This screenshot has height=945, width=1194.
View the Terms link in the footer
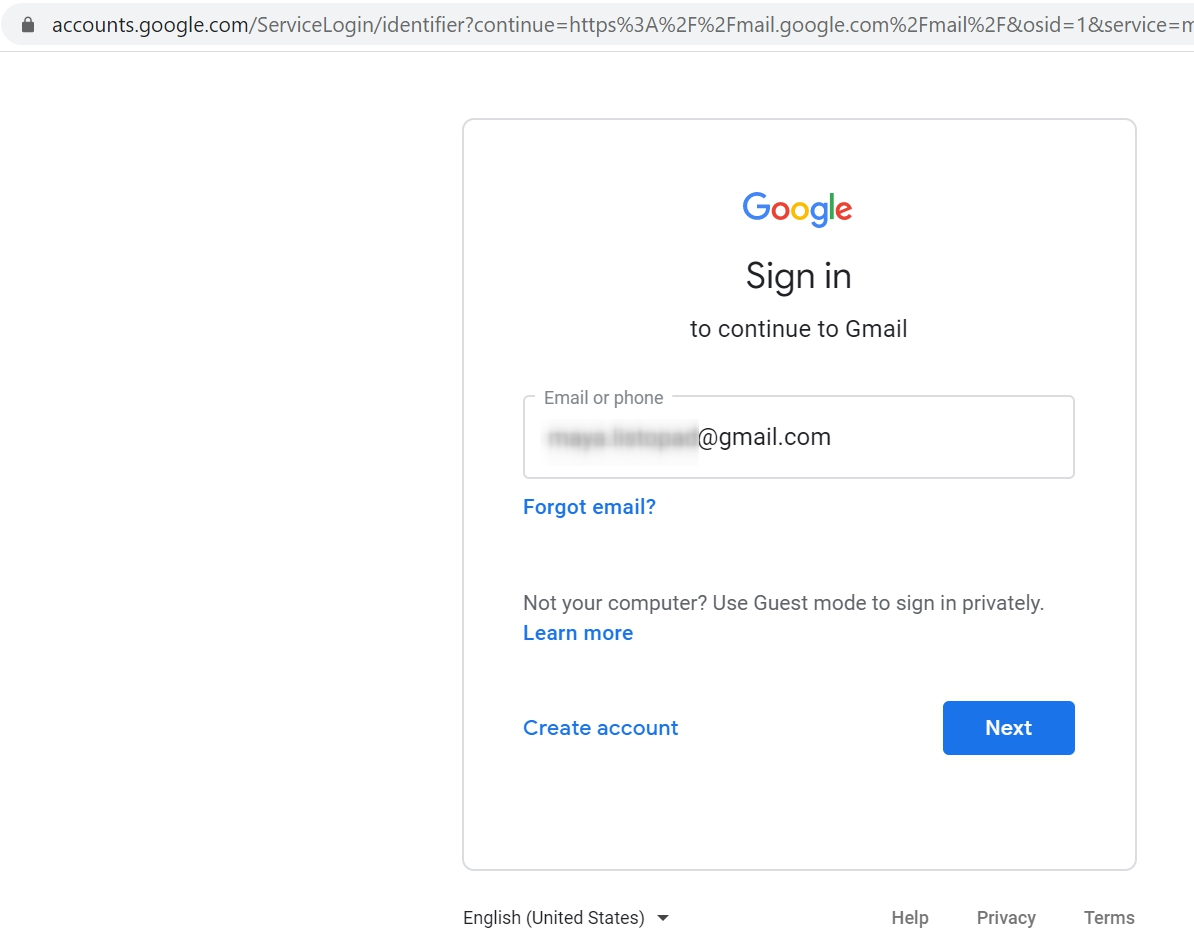(1109, 918)
